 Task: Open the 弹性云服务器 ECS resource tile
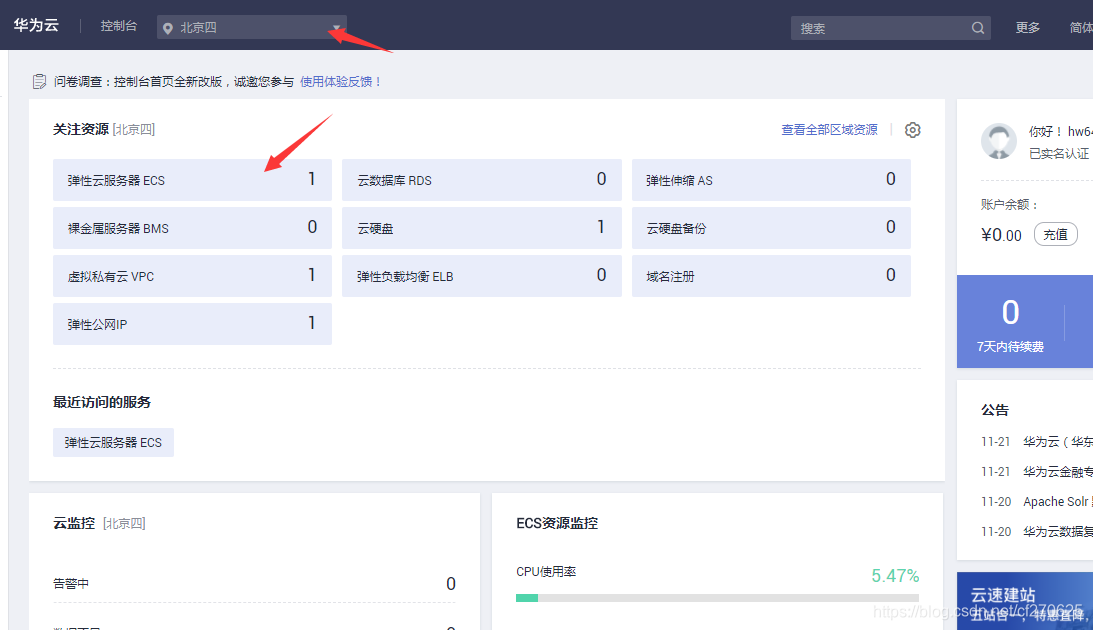pyautogui.click(x=192, y=180)
